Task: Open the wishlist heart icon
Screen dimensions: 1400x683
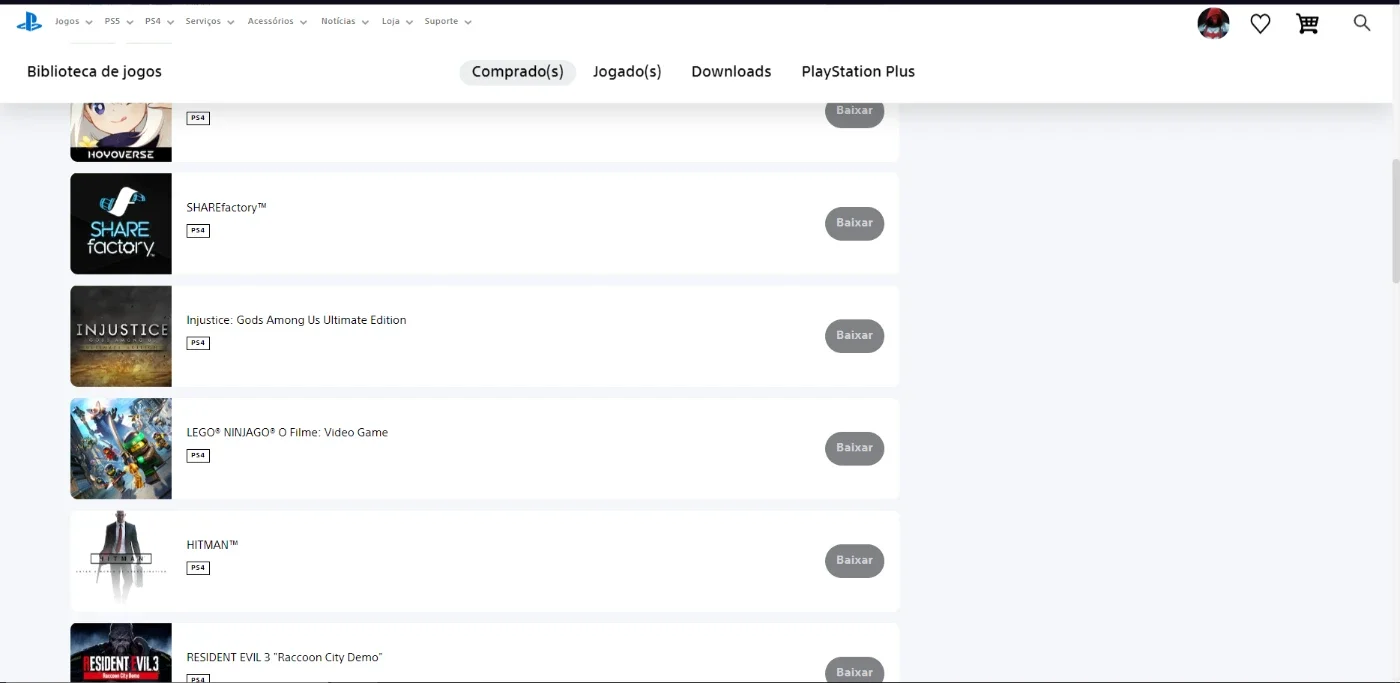Action: [x=1260, y=23]
